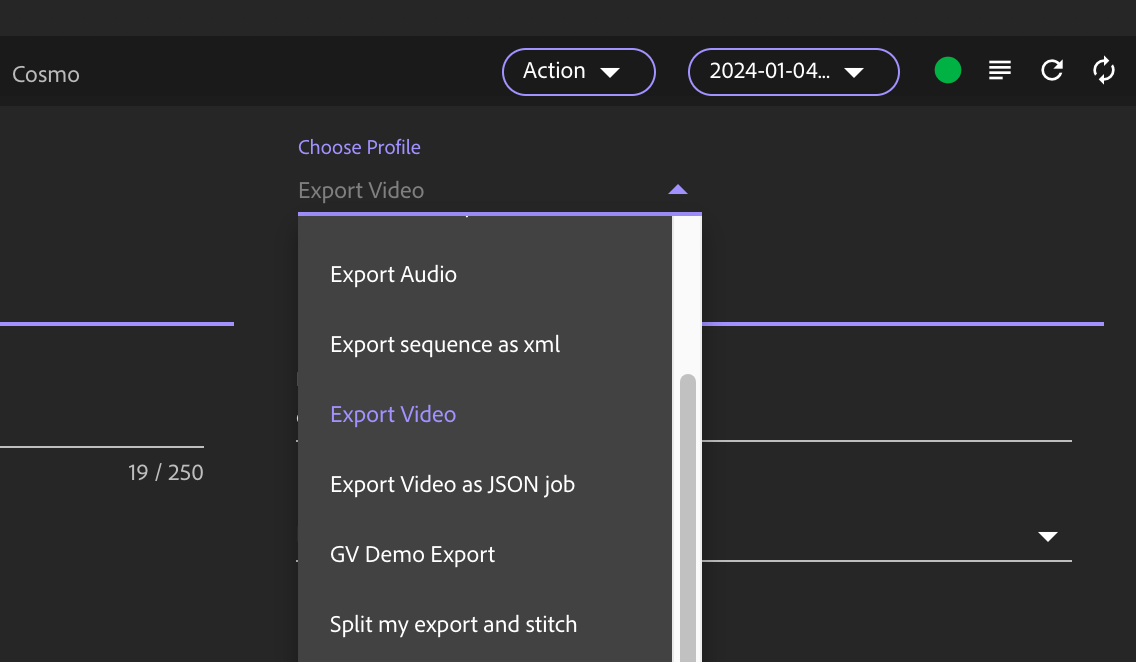Open the 2024-01-04 date dropdown

click(x=793, y=72)
